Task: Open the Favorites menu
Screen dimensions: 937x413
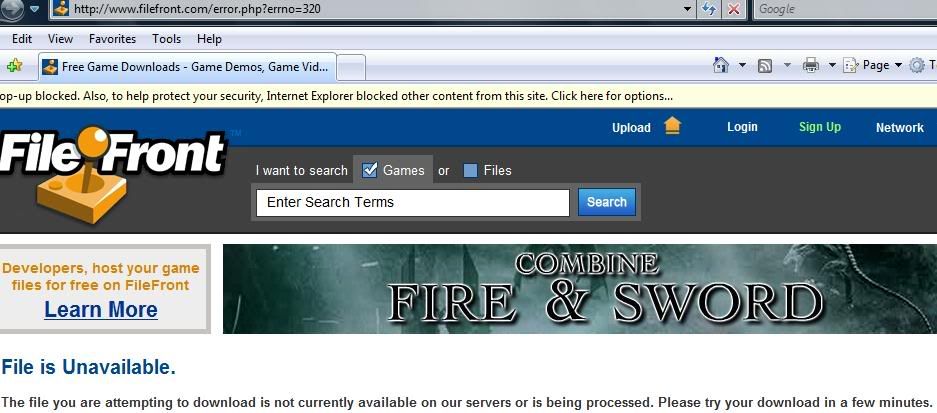Action: point(112,39)
